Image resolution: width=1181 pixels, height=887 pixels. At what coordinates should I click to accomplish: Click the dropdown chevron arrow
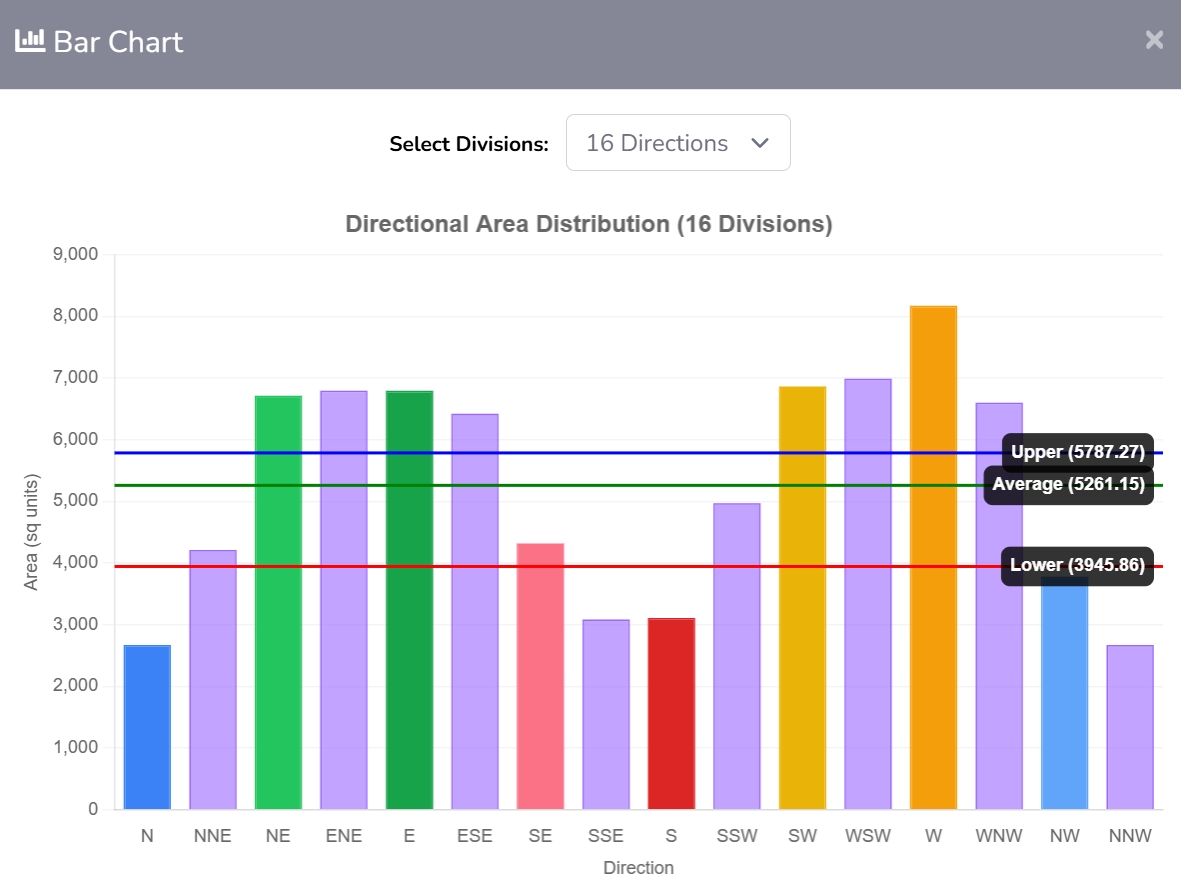click(760, 143)
